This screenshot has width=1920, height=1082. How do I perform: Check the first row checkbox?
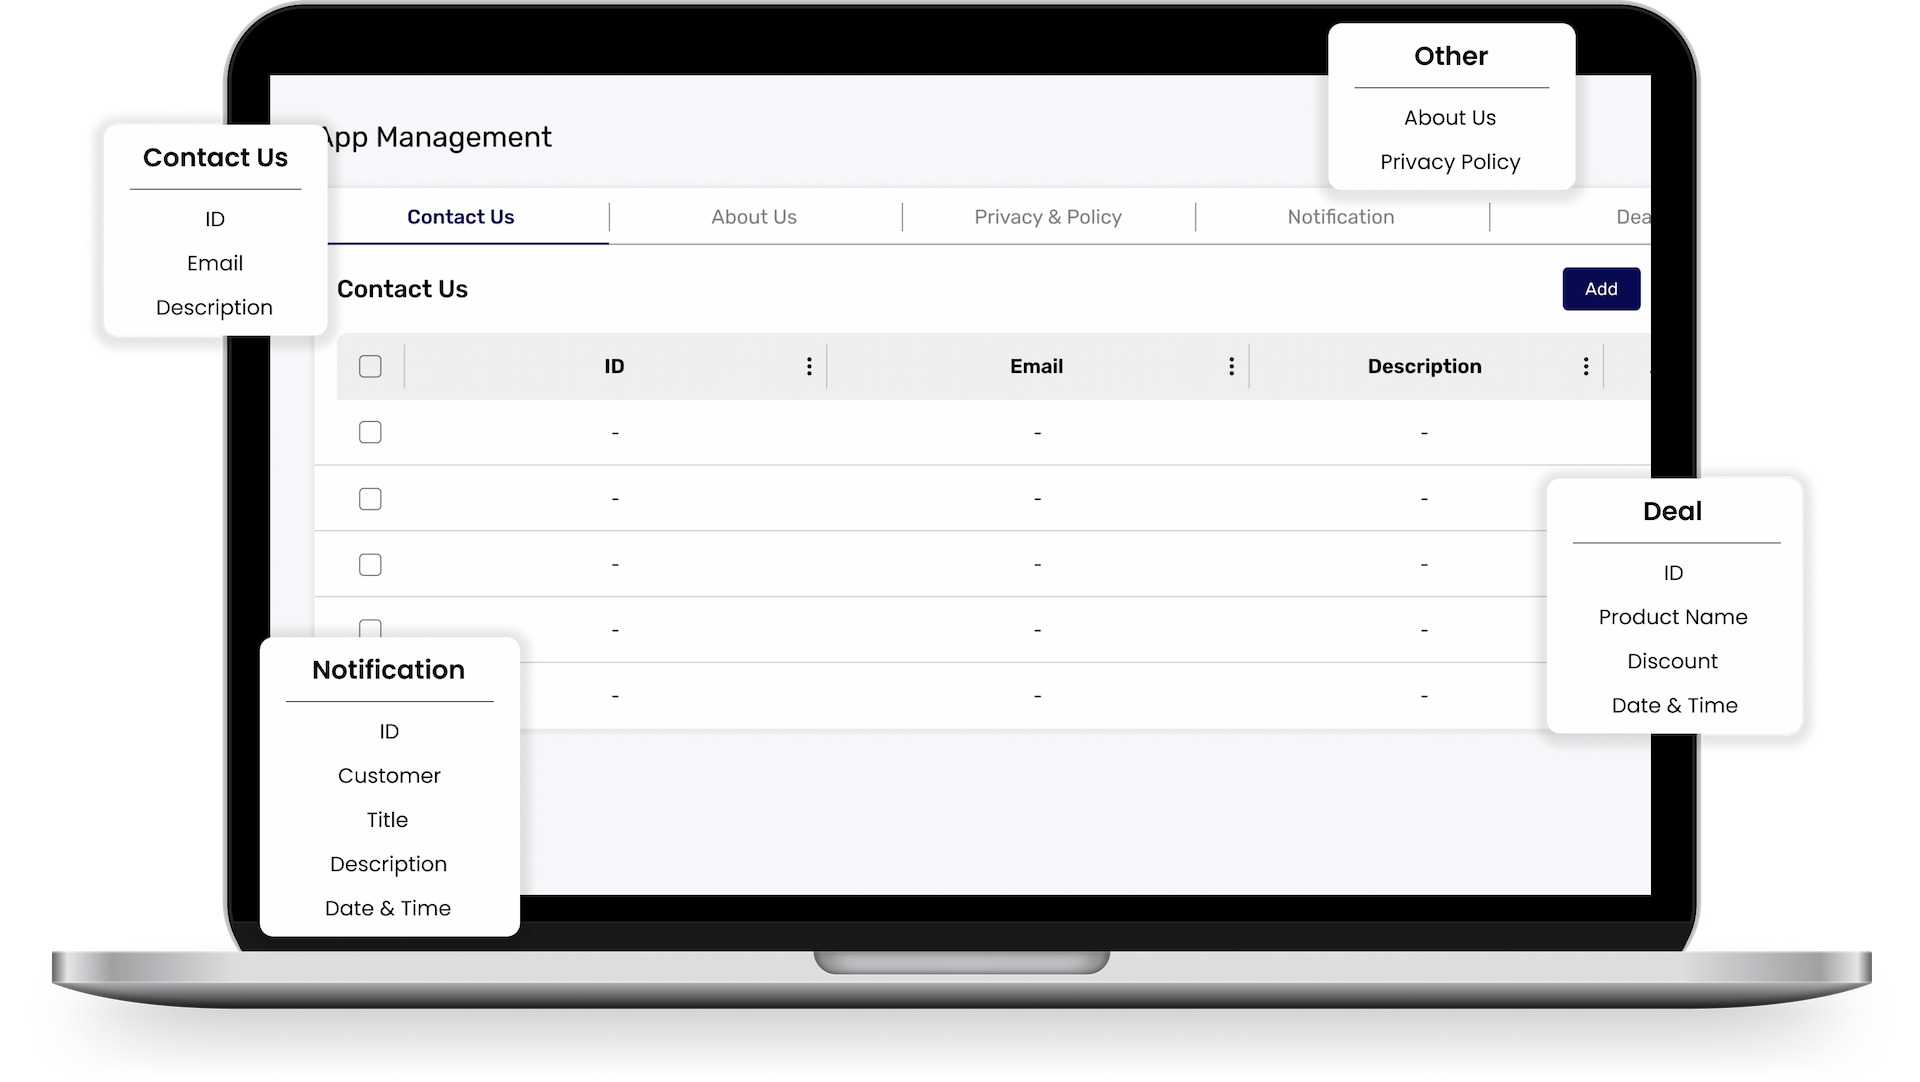point(370,432)
